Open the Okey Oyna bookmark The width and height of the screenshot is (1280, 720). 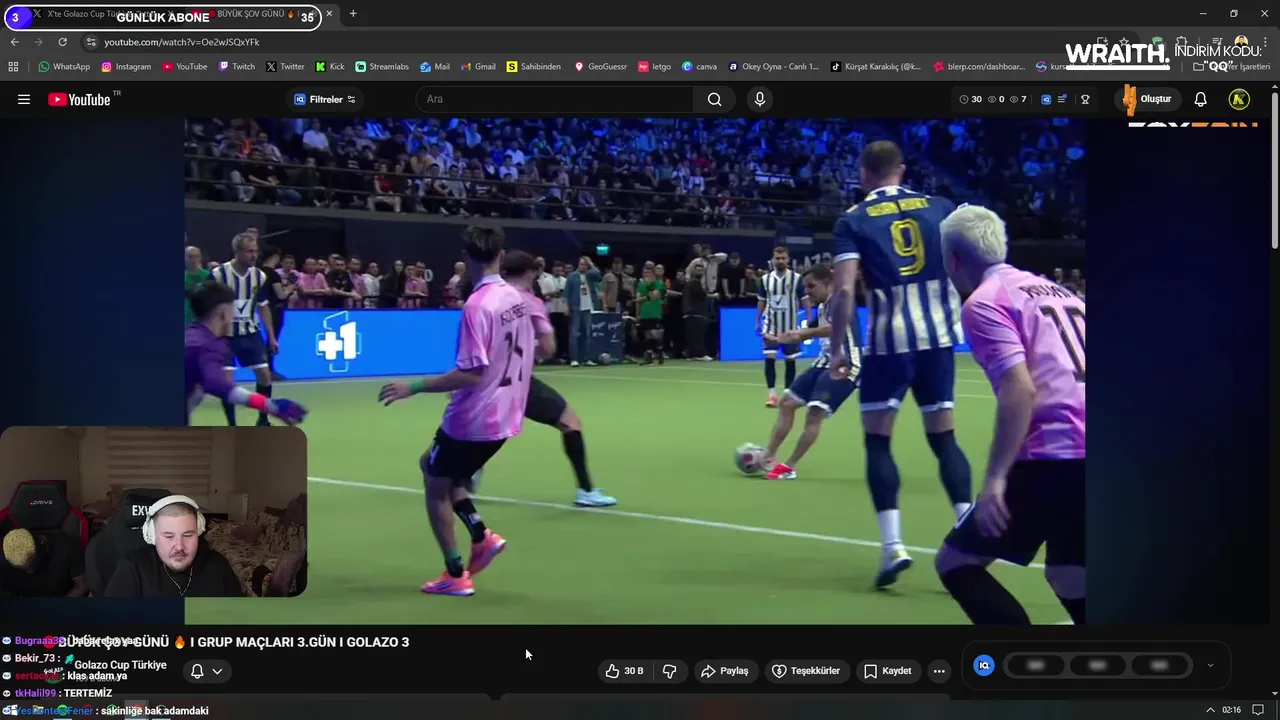[774, 67]
